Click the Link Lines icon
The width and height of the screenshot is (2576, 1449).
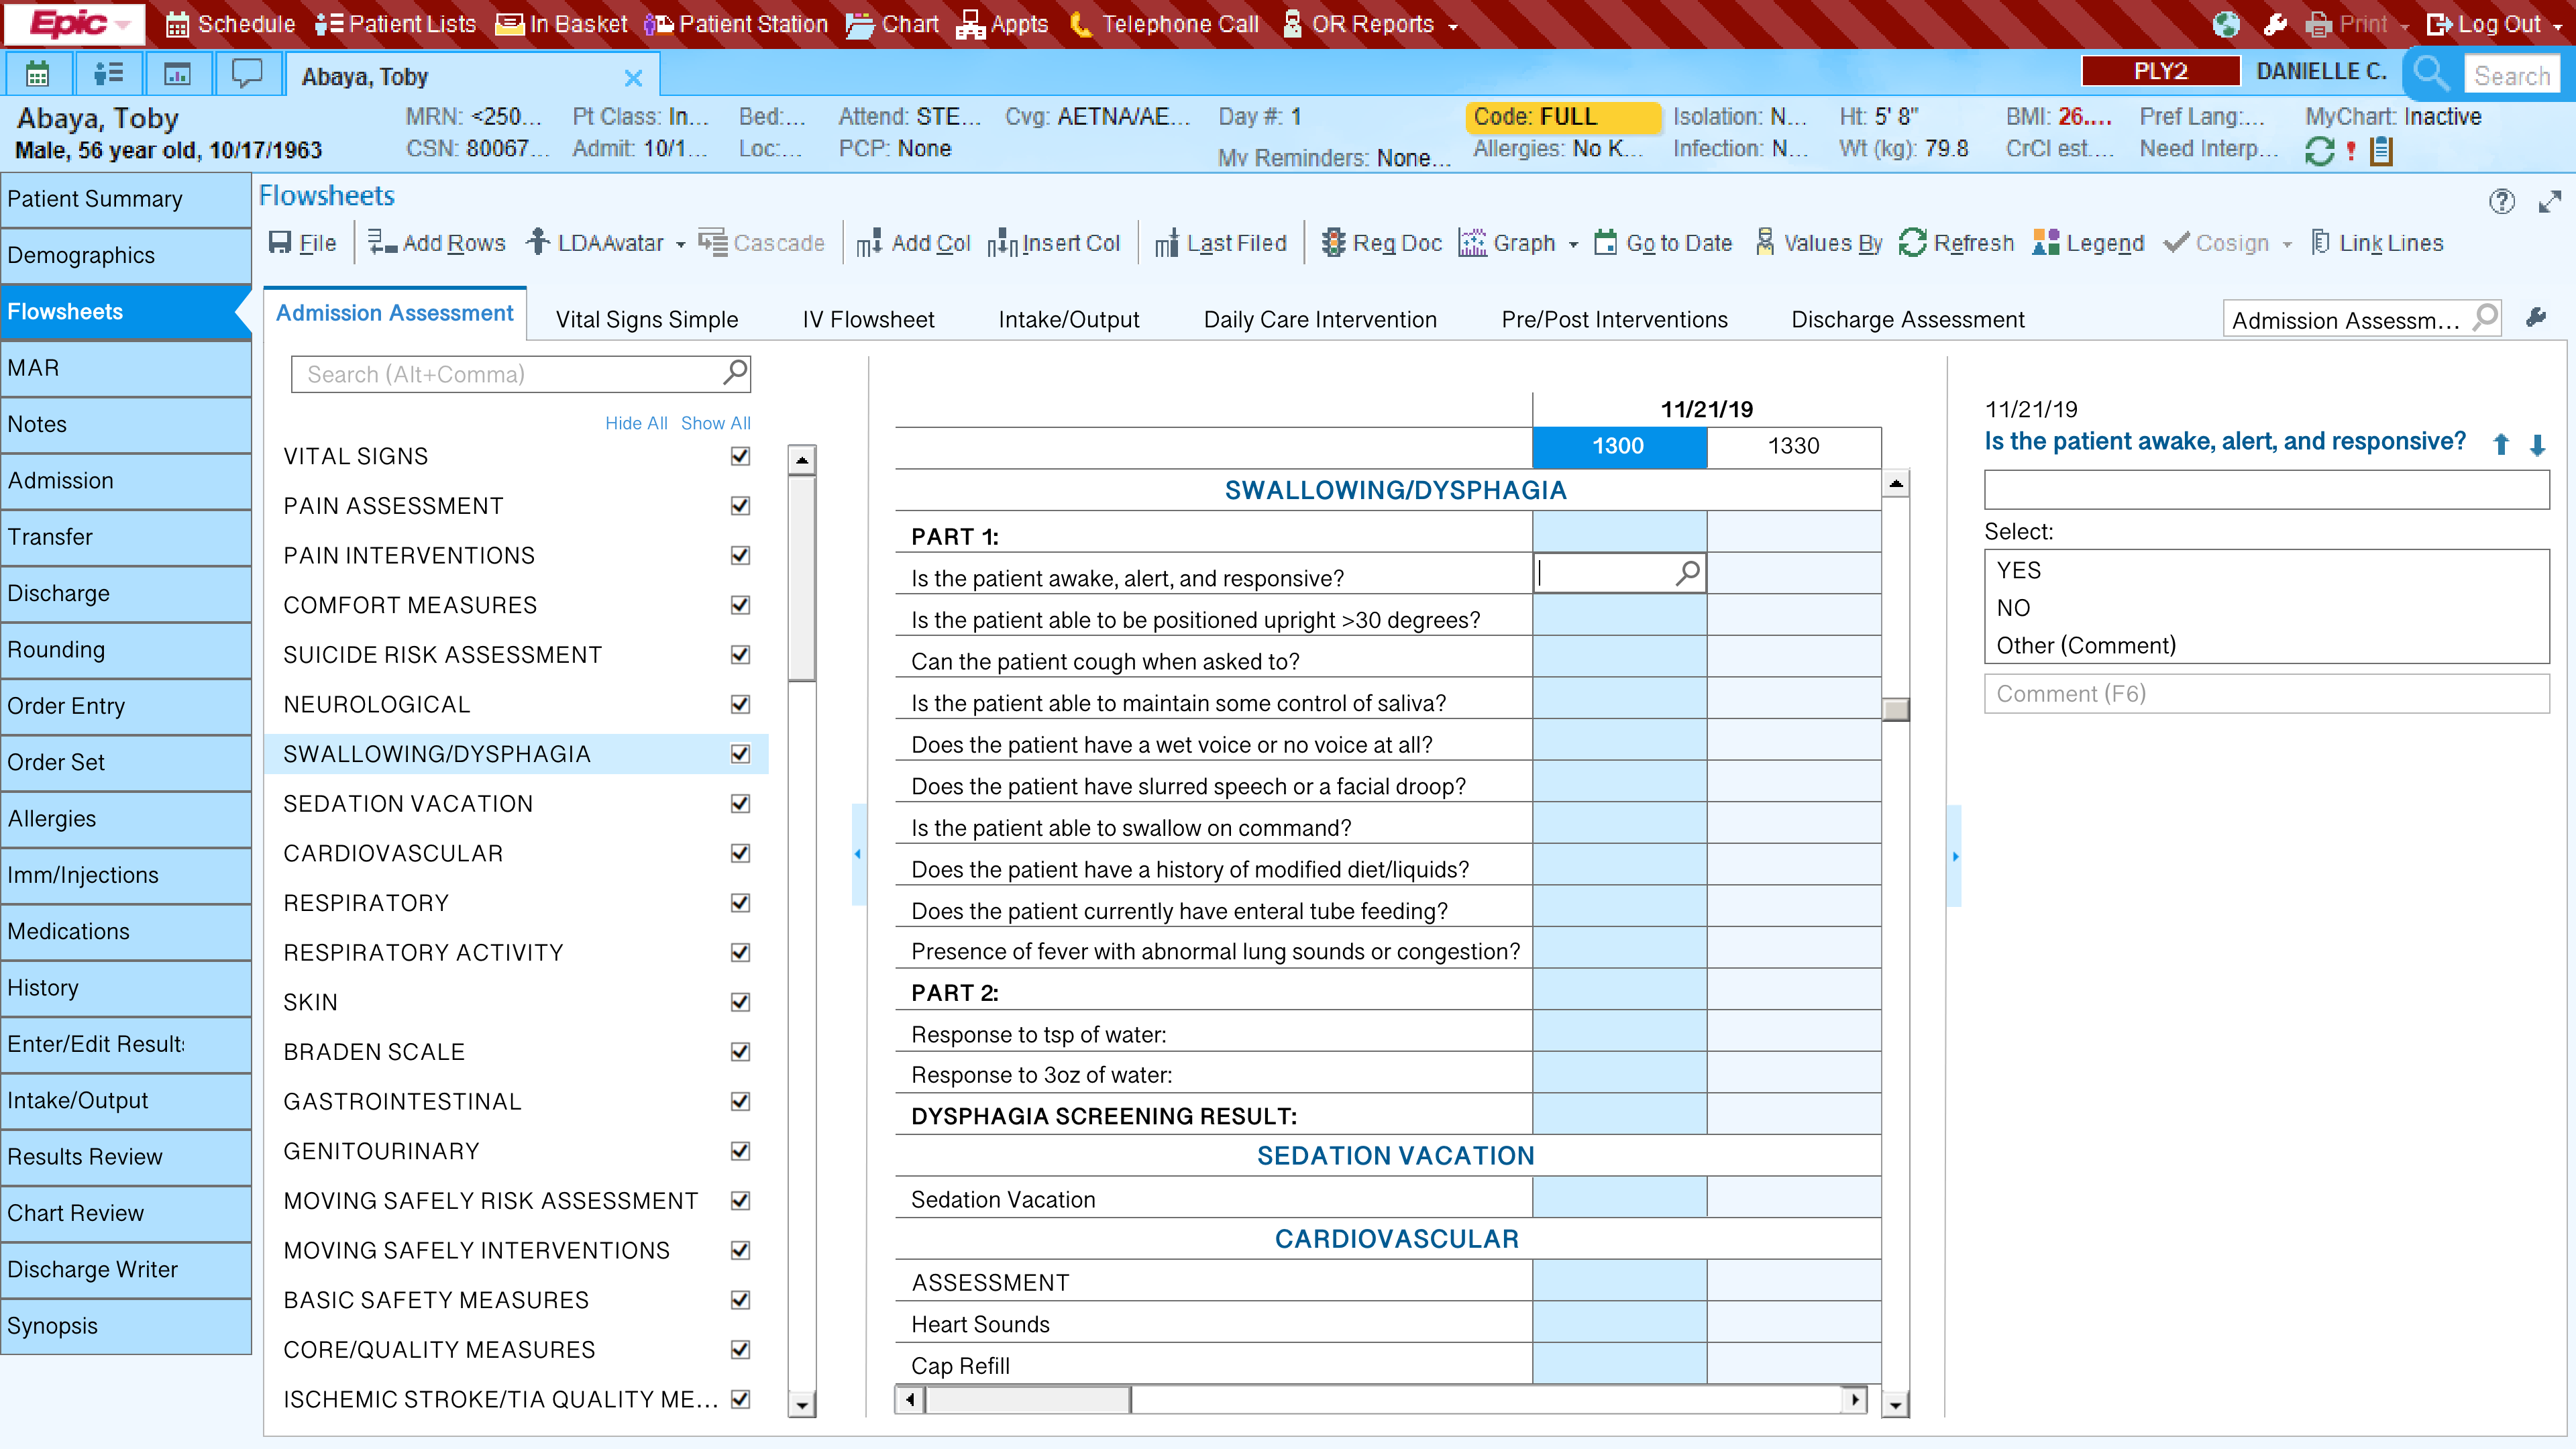click(2321, 243)
